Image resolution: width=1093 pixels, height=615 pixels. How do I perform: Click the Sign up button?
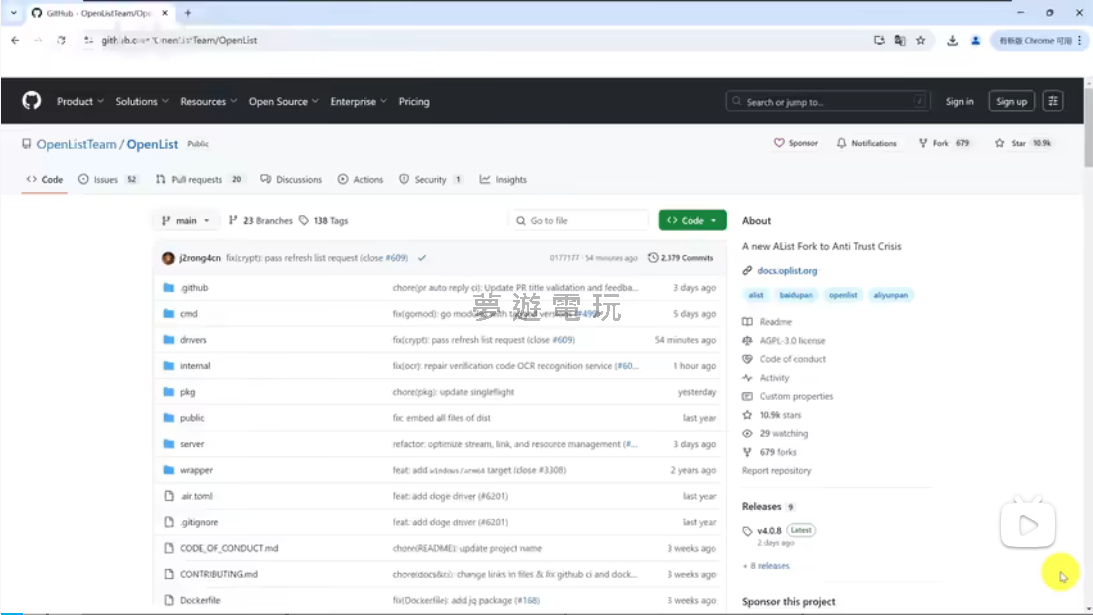1011,101
